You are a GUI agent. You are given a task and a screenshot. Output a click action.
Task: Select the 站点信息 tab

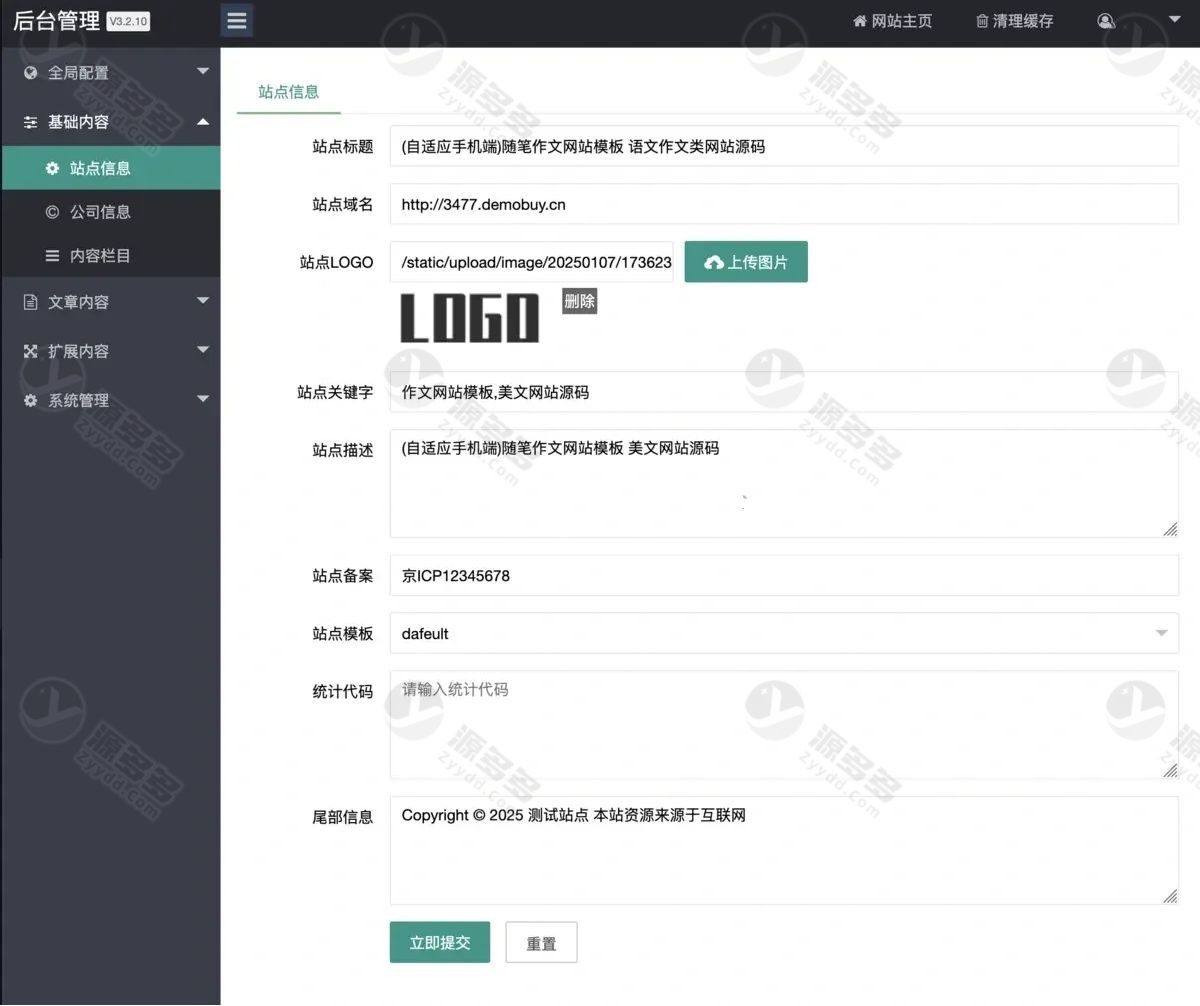coord(289,92)
